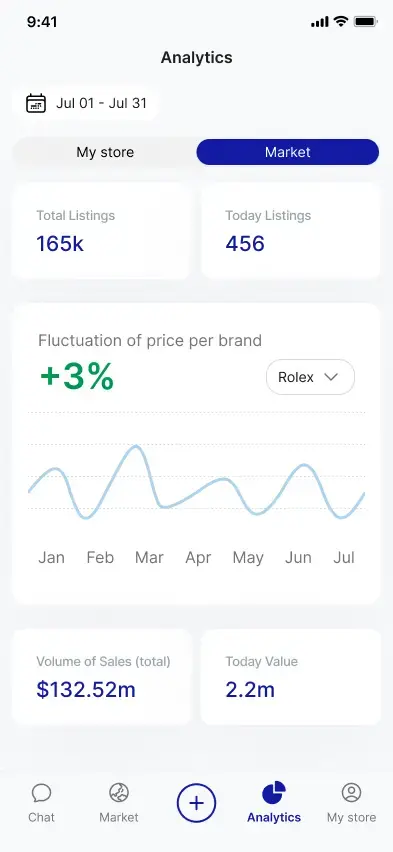The width and height of the screenshot is (393, 852).
Task: Open the calendar icon for date range
Action: (x=36, y=103)
